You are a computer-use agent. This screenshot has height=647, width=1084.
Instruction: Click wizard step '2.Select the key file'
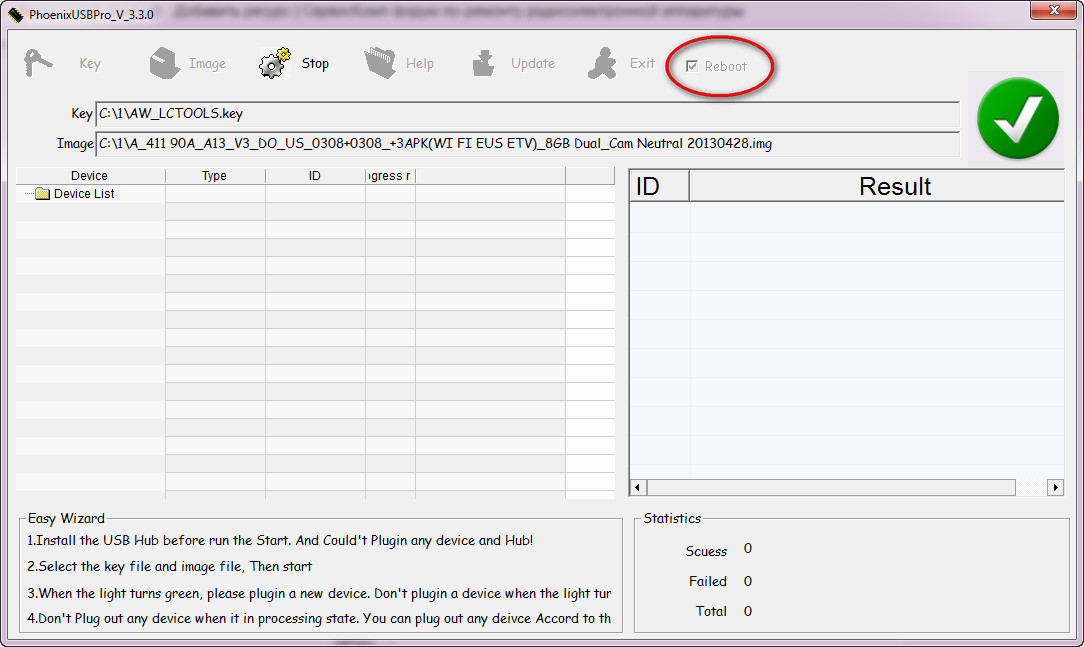click(x=169, y=567)
